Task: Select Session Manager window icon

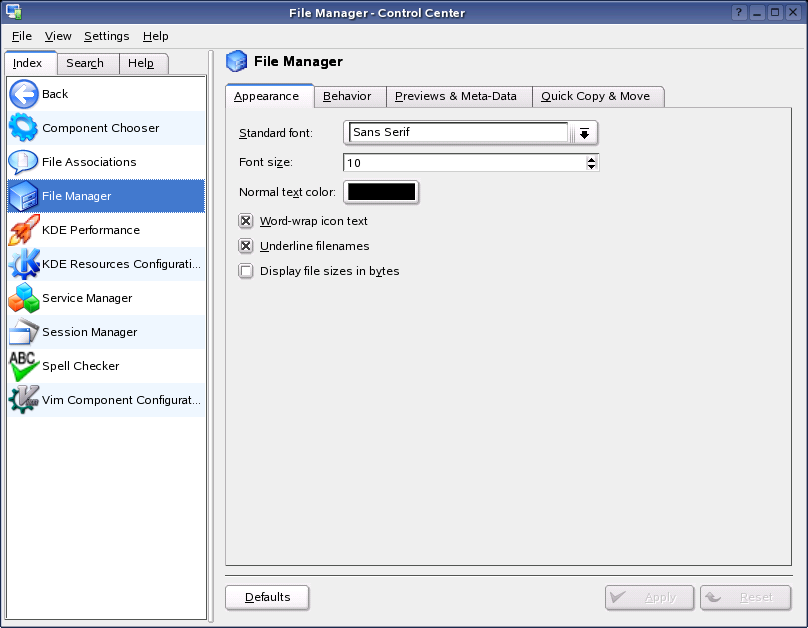Action: [24, 332]
